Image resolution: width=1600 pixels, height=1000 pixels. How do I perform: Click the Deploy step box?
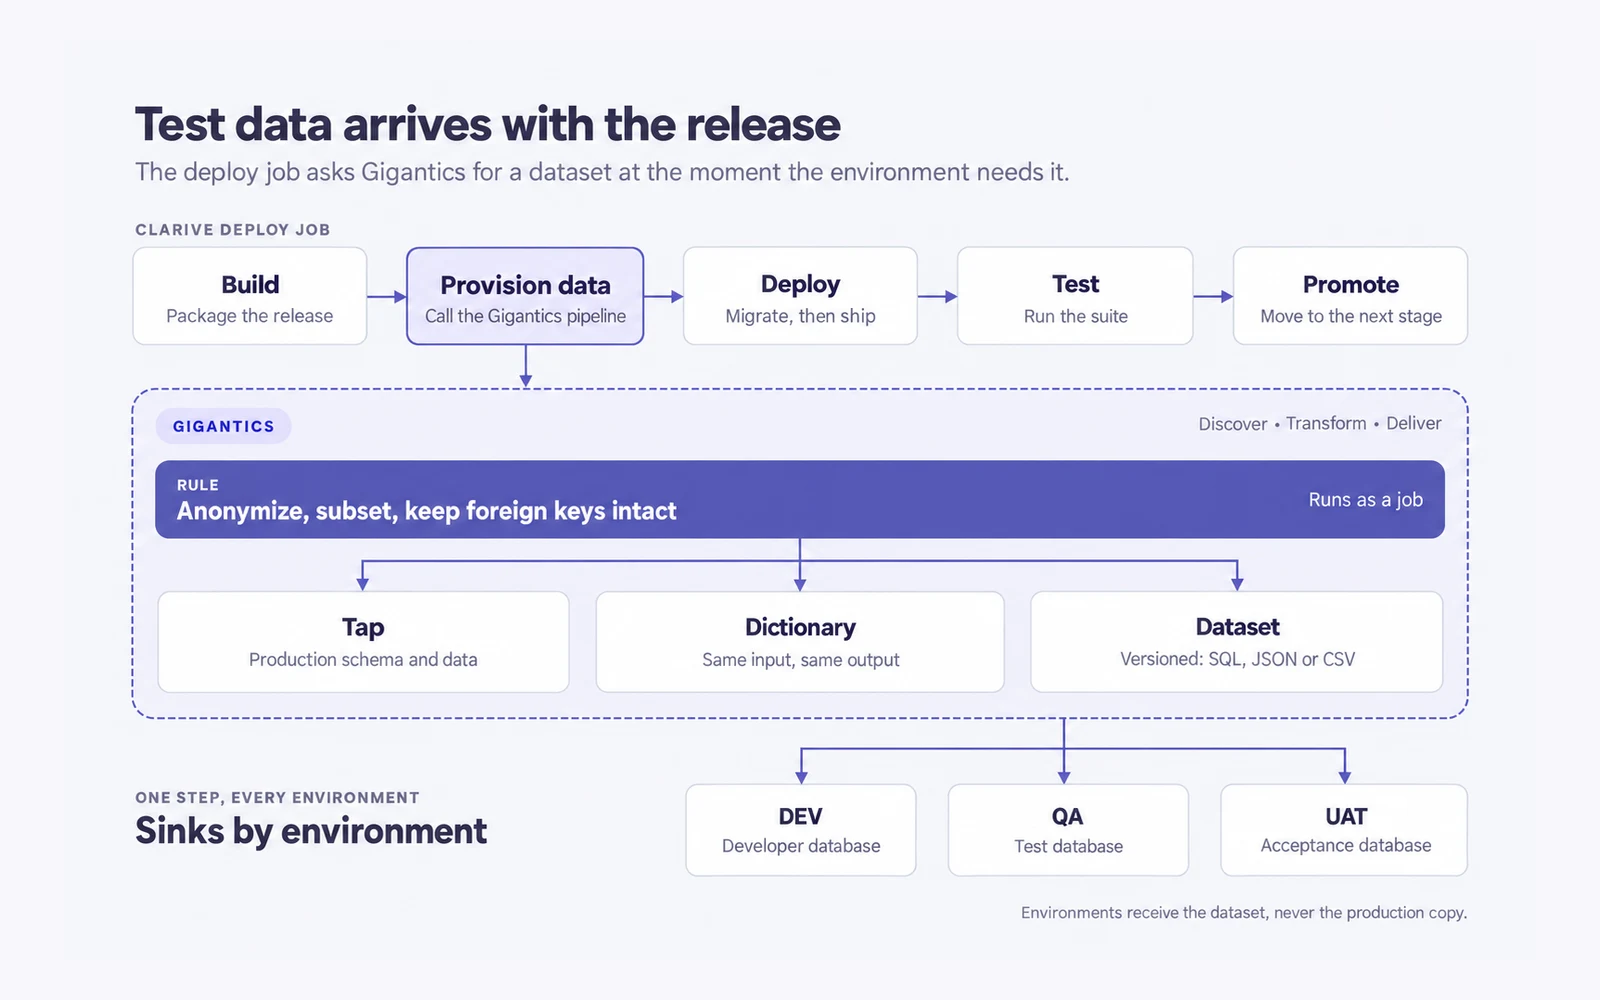coord(800,296)
